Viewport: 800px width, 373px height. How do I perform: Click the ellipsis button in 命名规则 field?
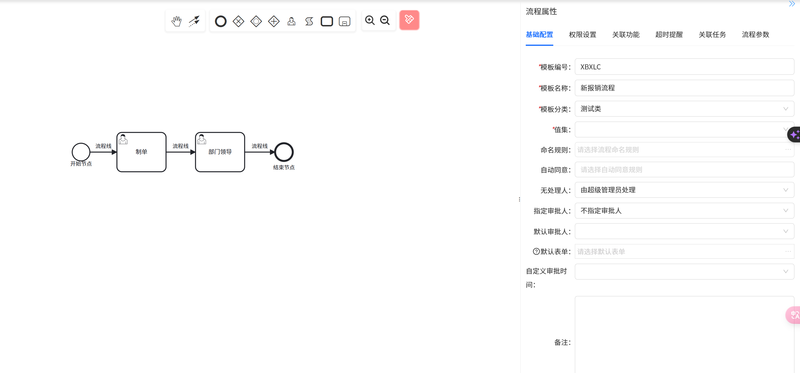788,150
